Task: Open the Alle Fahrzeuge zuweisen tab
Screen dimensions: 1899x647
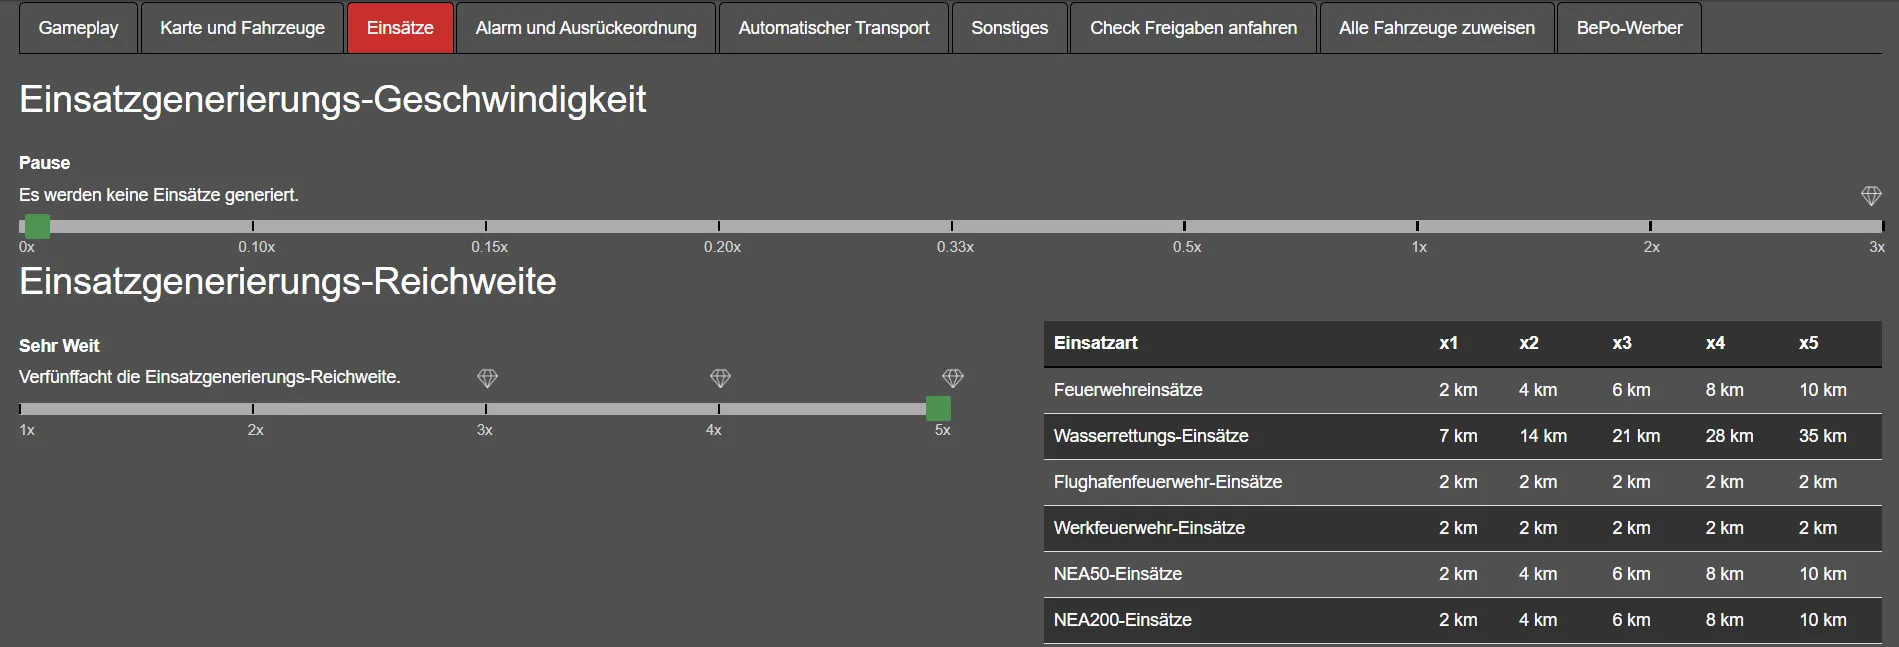Action: click(x=1436, y=28)
